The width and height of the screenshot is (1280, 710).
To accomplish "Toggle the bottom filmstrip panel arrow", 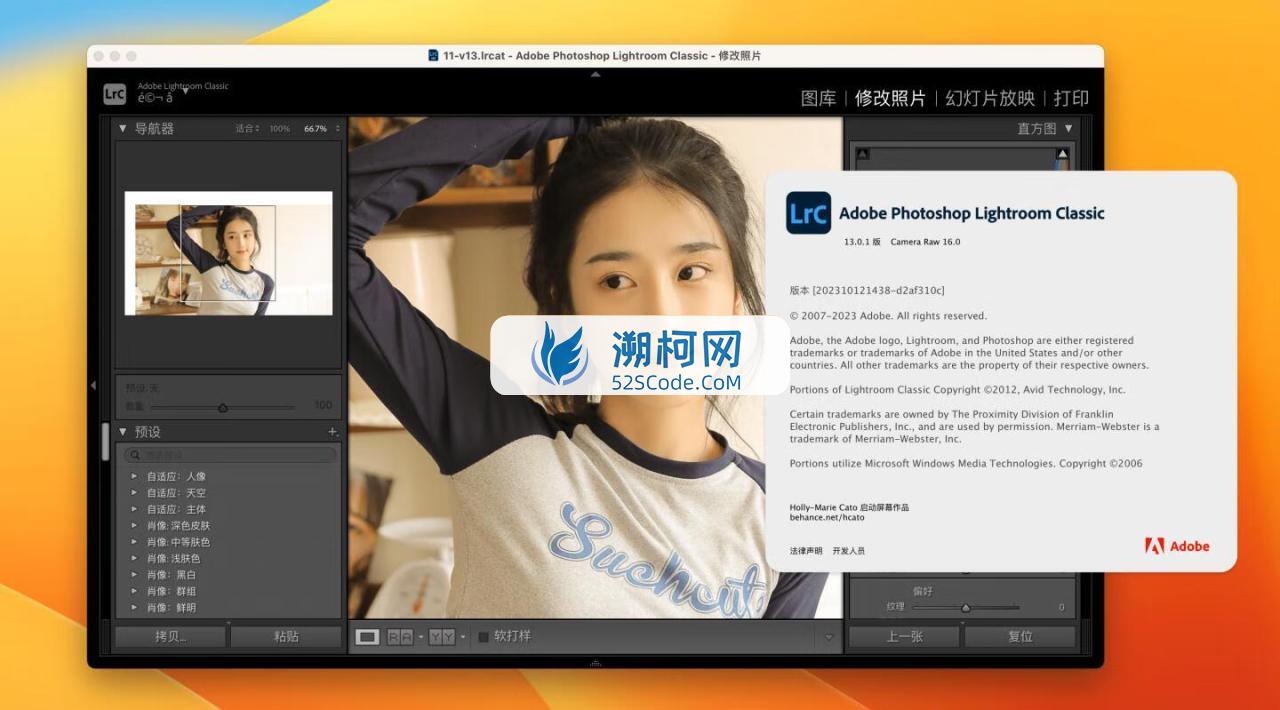I will pyautogui.click(x=596, y=663).
